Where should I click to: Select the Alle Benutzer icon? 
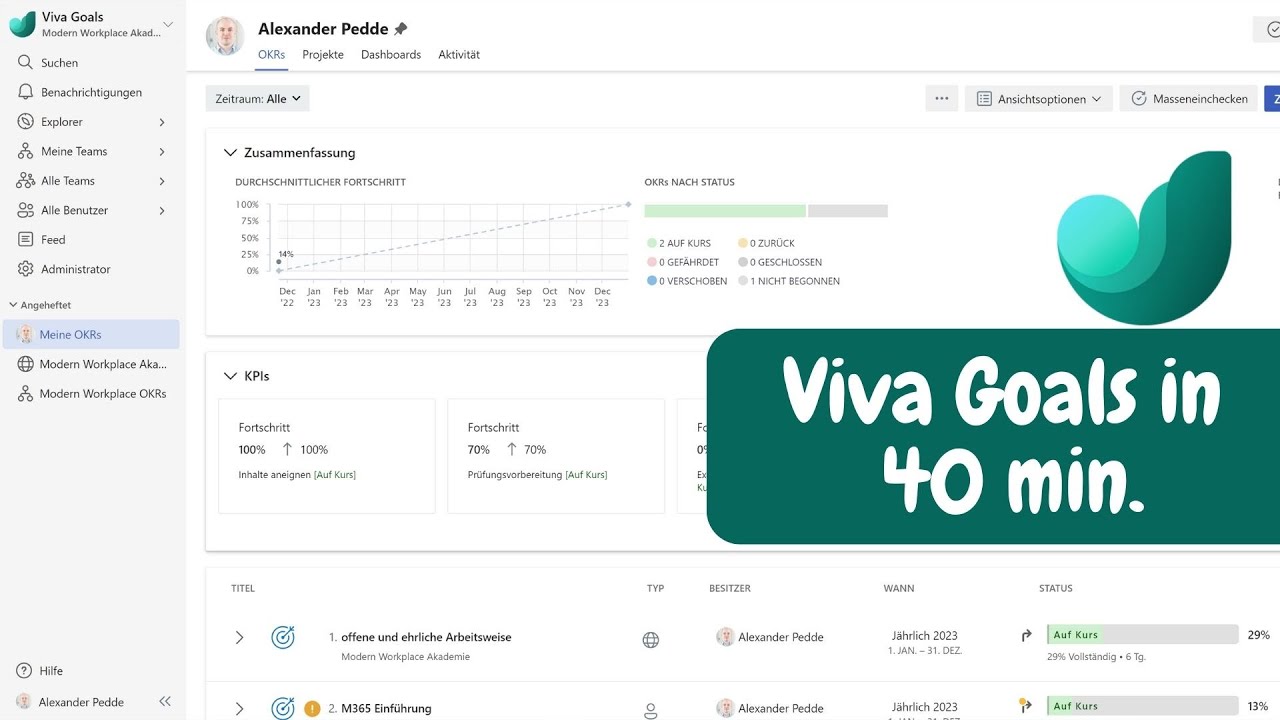click(x=26, y=210)
